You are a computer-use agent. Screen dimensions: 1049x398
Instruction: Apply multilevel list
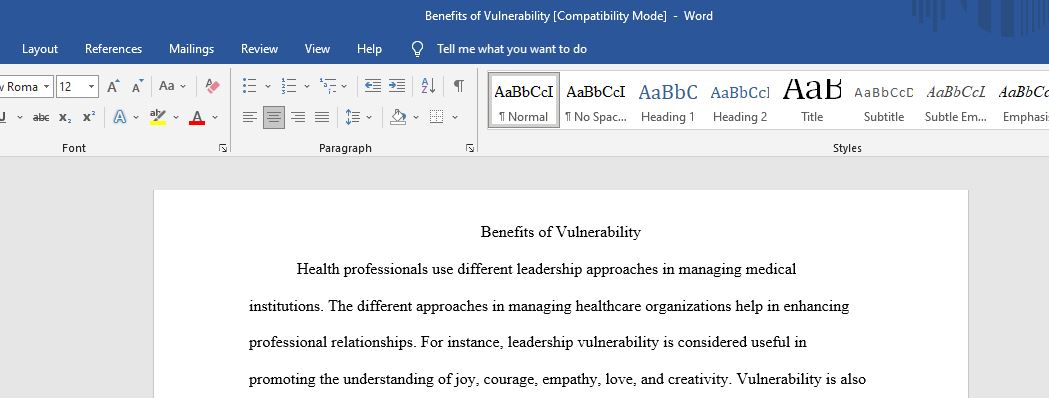tap(328, 86)
